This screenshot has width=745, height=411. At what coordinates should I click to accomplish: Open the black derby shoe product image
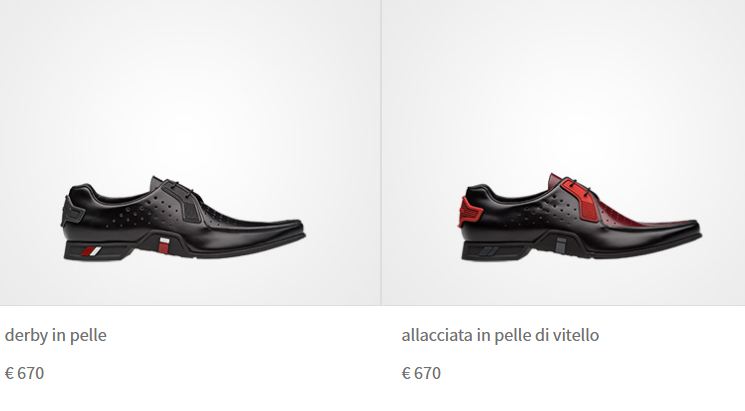(x=183, y=218)
